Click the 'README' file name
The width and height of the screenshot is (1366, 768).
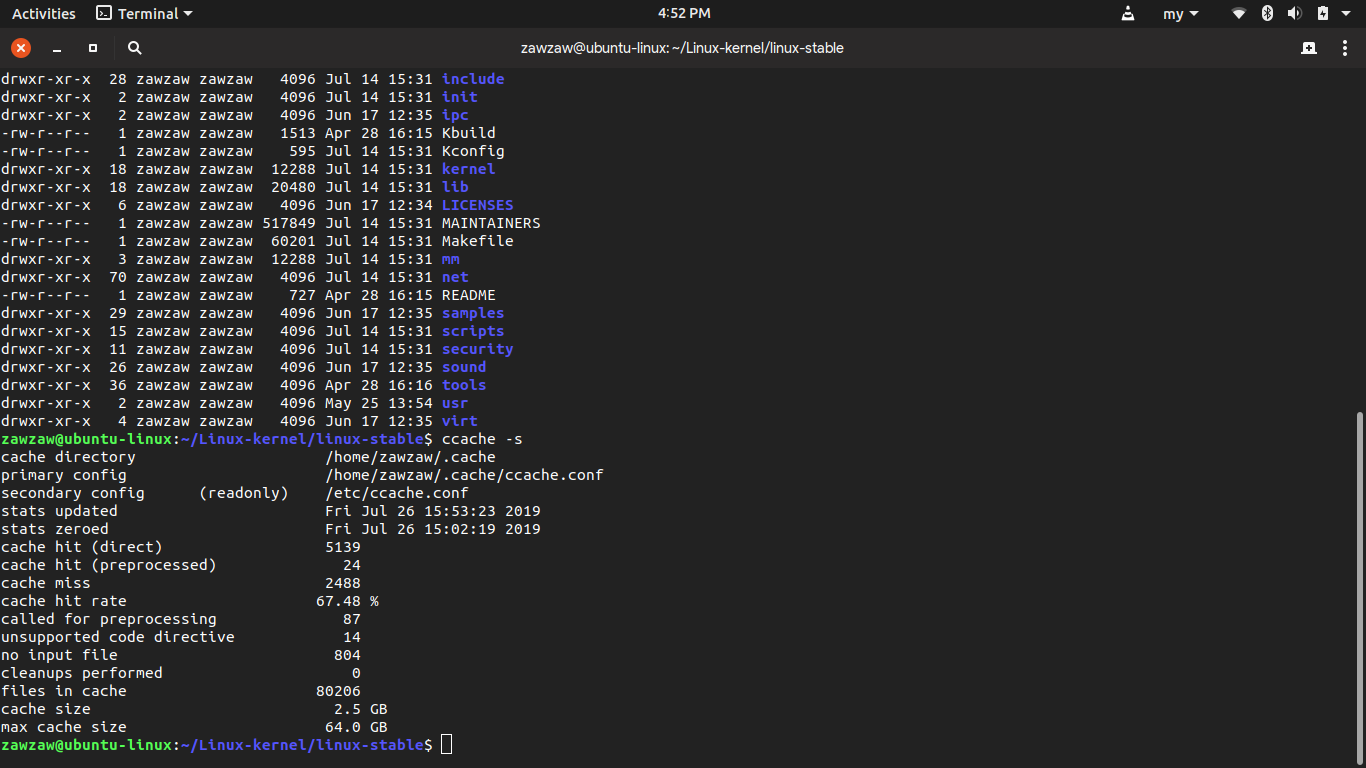tap(469, 295)
